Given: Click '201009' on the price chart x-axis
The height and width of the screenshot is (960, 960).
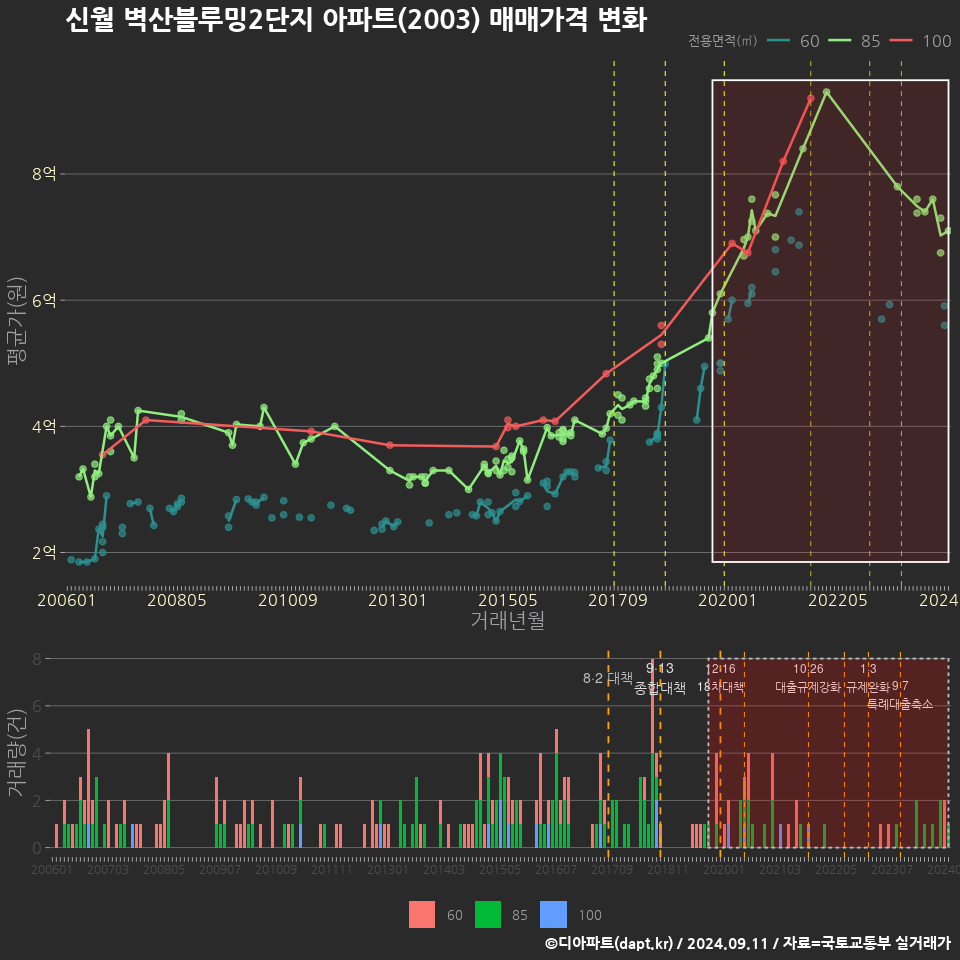Looking at the screenshot, I should point(287,600).
